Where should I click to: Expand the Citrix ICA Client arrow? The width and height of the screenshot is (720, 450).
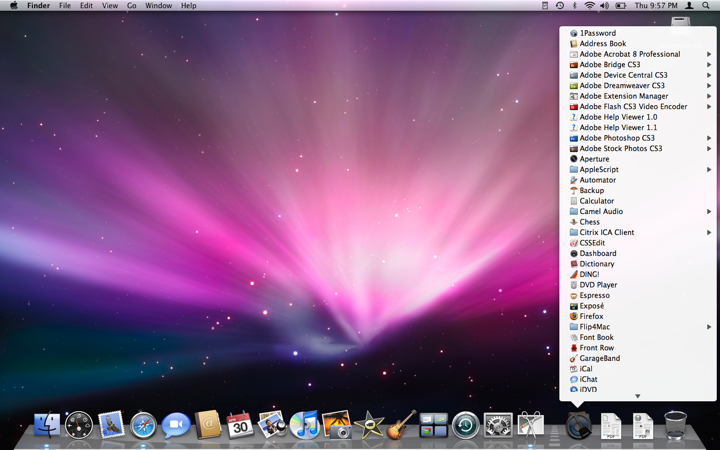pyautogui.click(x=709, y=233)
